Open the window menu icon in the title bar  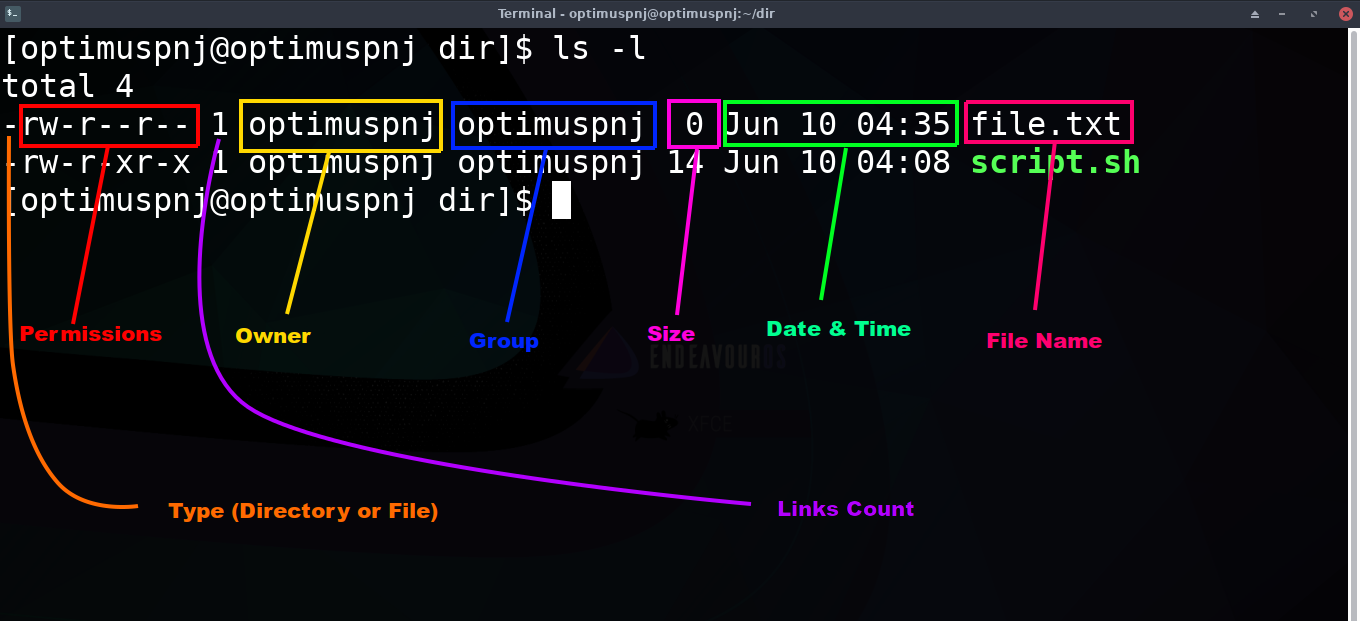(11, 13)
